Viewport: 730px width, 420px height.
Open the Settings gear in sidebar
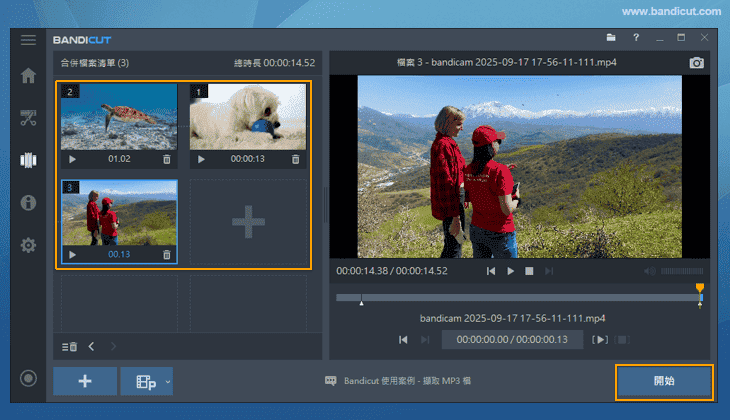point(28,245)
